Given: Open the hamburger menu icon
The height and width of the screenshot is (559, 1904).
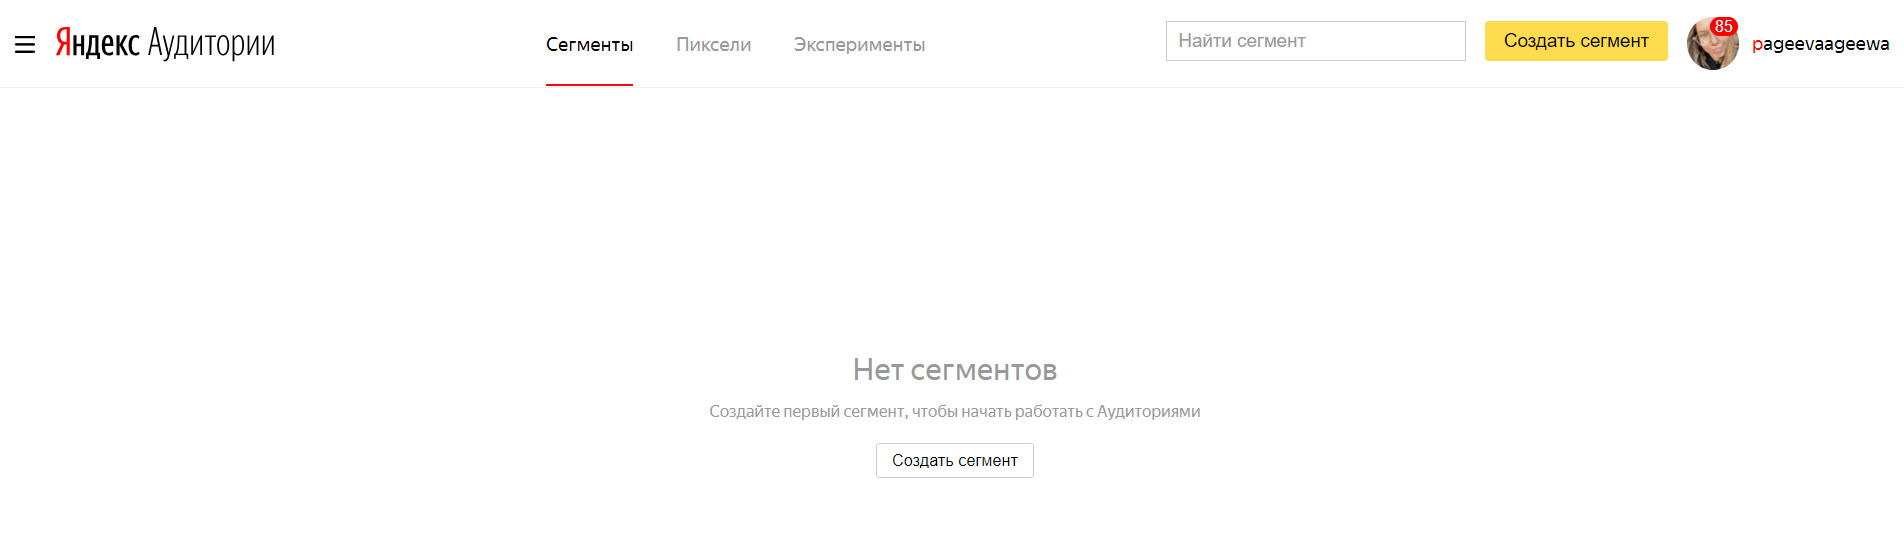Looking at the screenshot, I should (x=25, y=44).
